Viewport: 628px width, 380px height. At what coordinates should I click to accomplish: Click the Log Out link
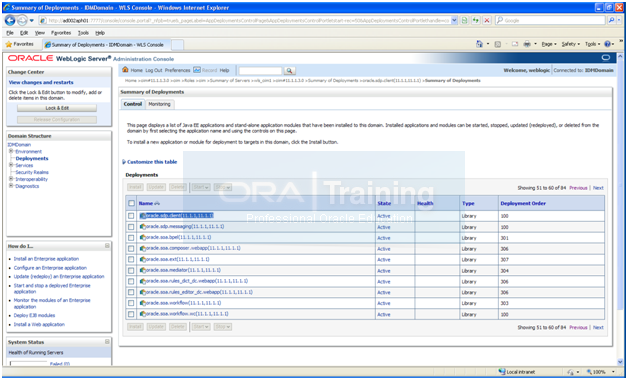coord(154,70)
